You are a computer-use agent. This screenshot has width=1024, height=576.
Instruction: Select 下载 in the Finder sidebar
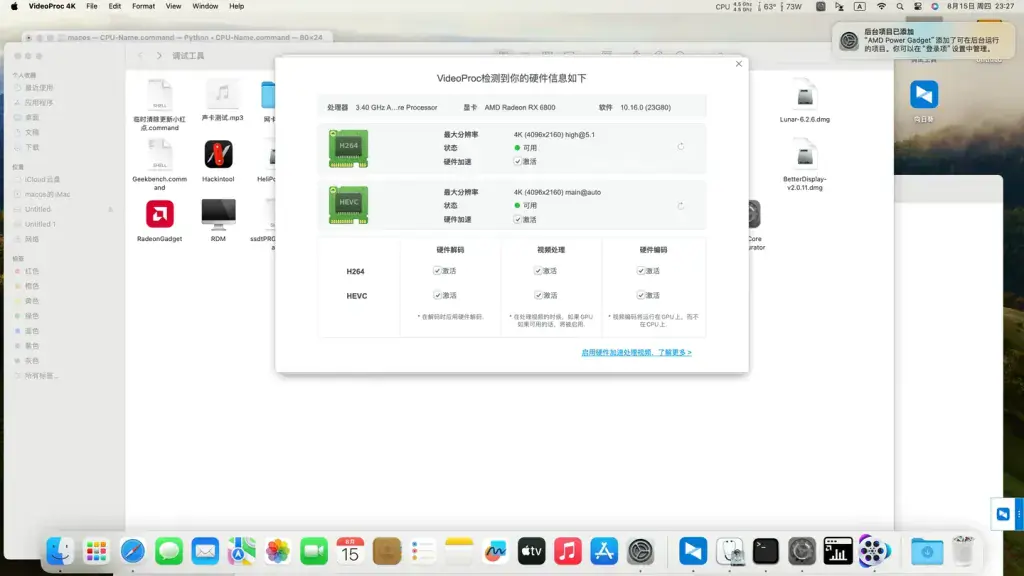pos(32,148)
